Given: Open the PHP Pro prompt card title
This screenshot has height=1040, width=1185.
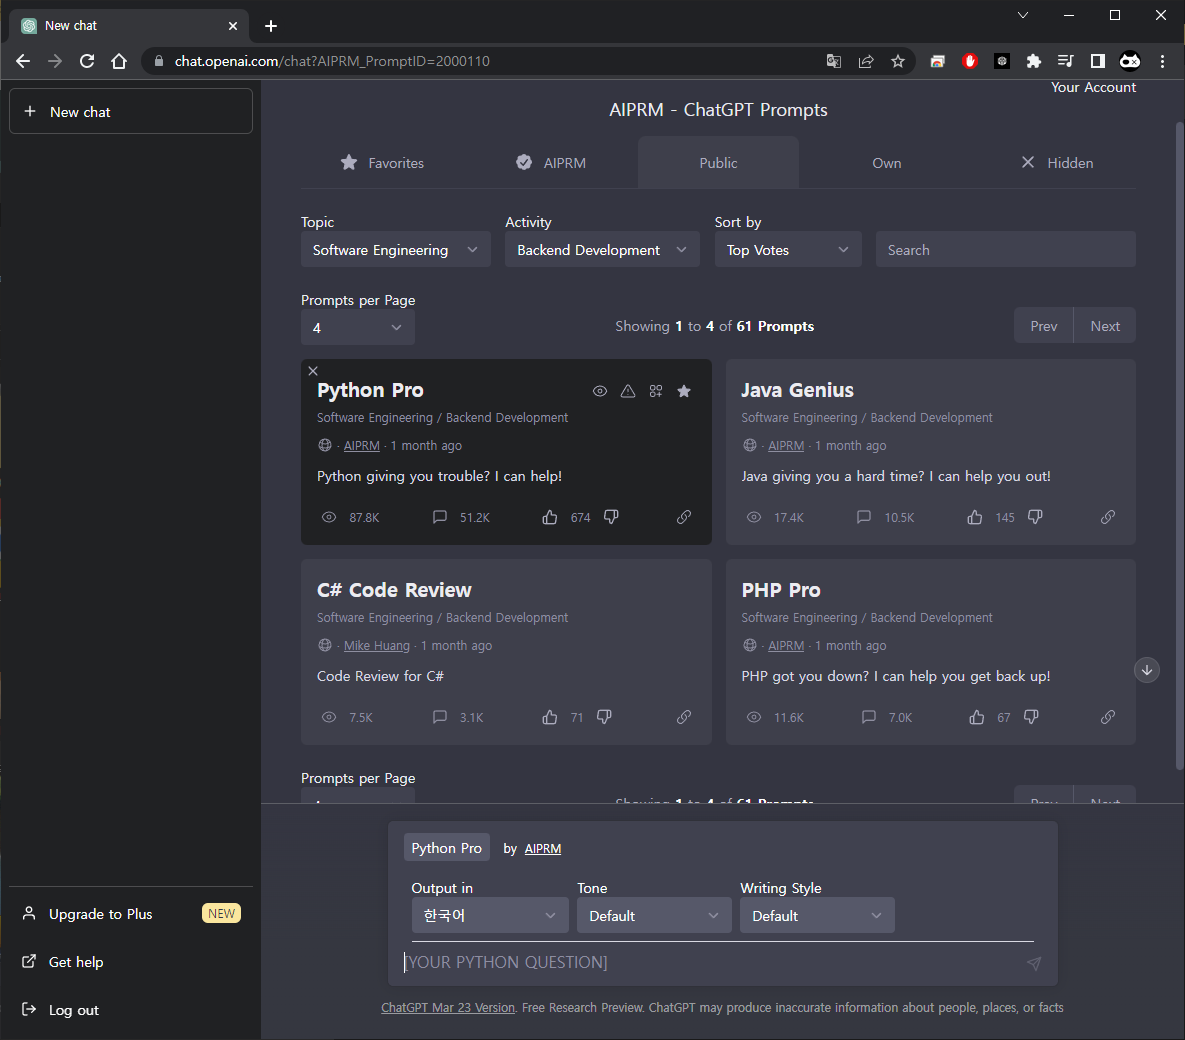Looking at the screenshot, I should point(781,590).
